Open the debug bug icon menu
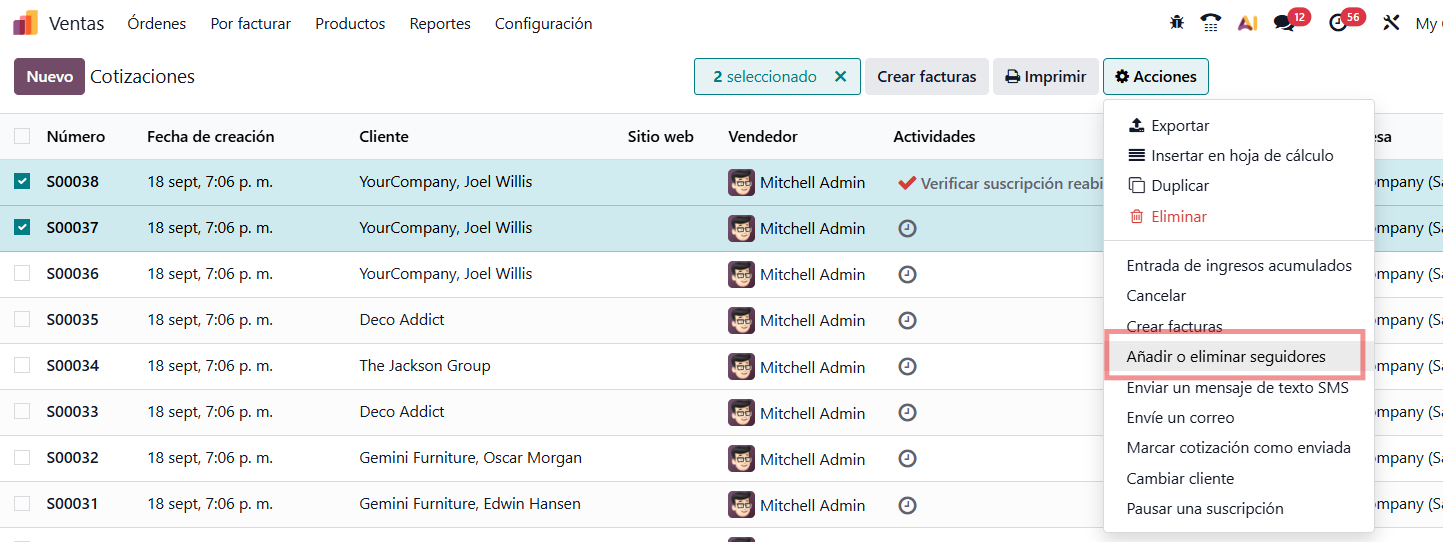The image size is (1443, 542). [1176, 23]
